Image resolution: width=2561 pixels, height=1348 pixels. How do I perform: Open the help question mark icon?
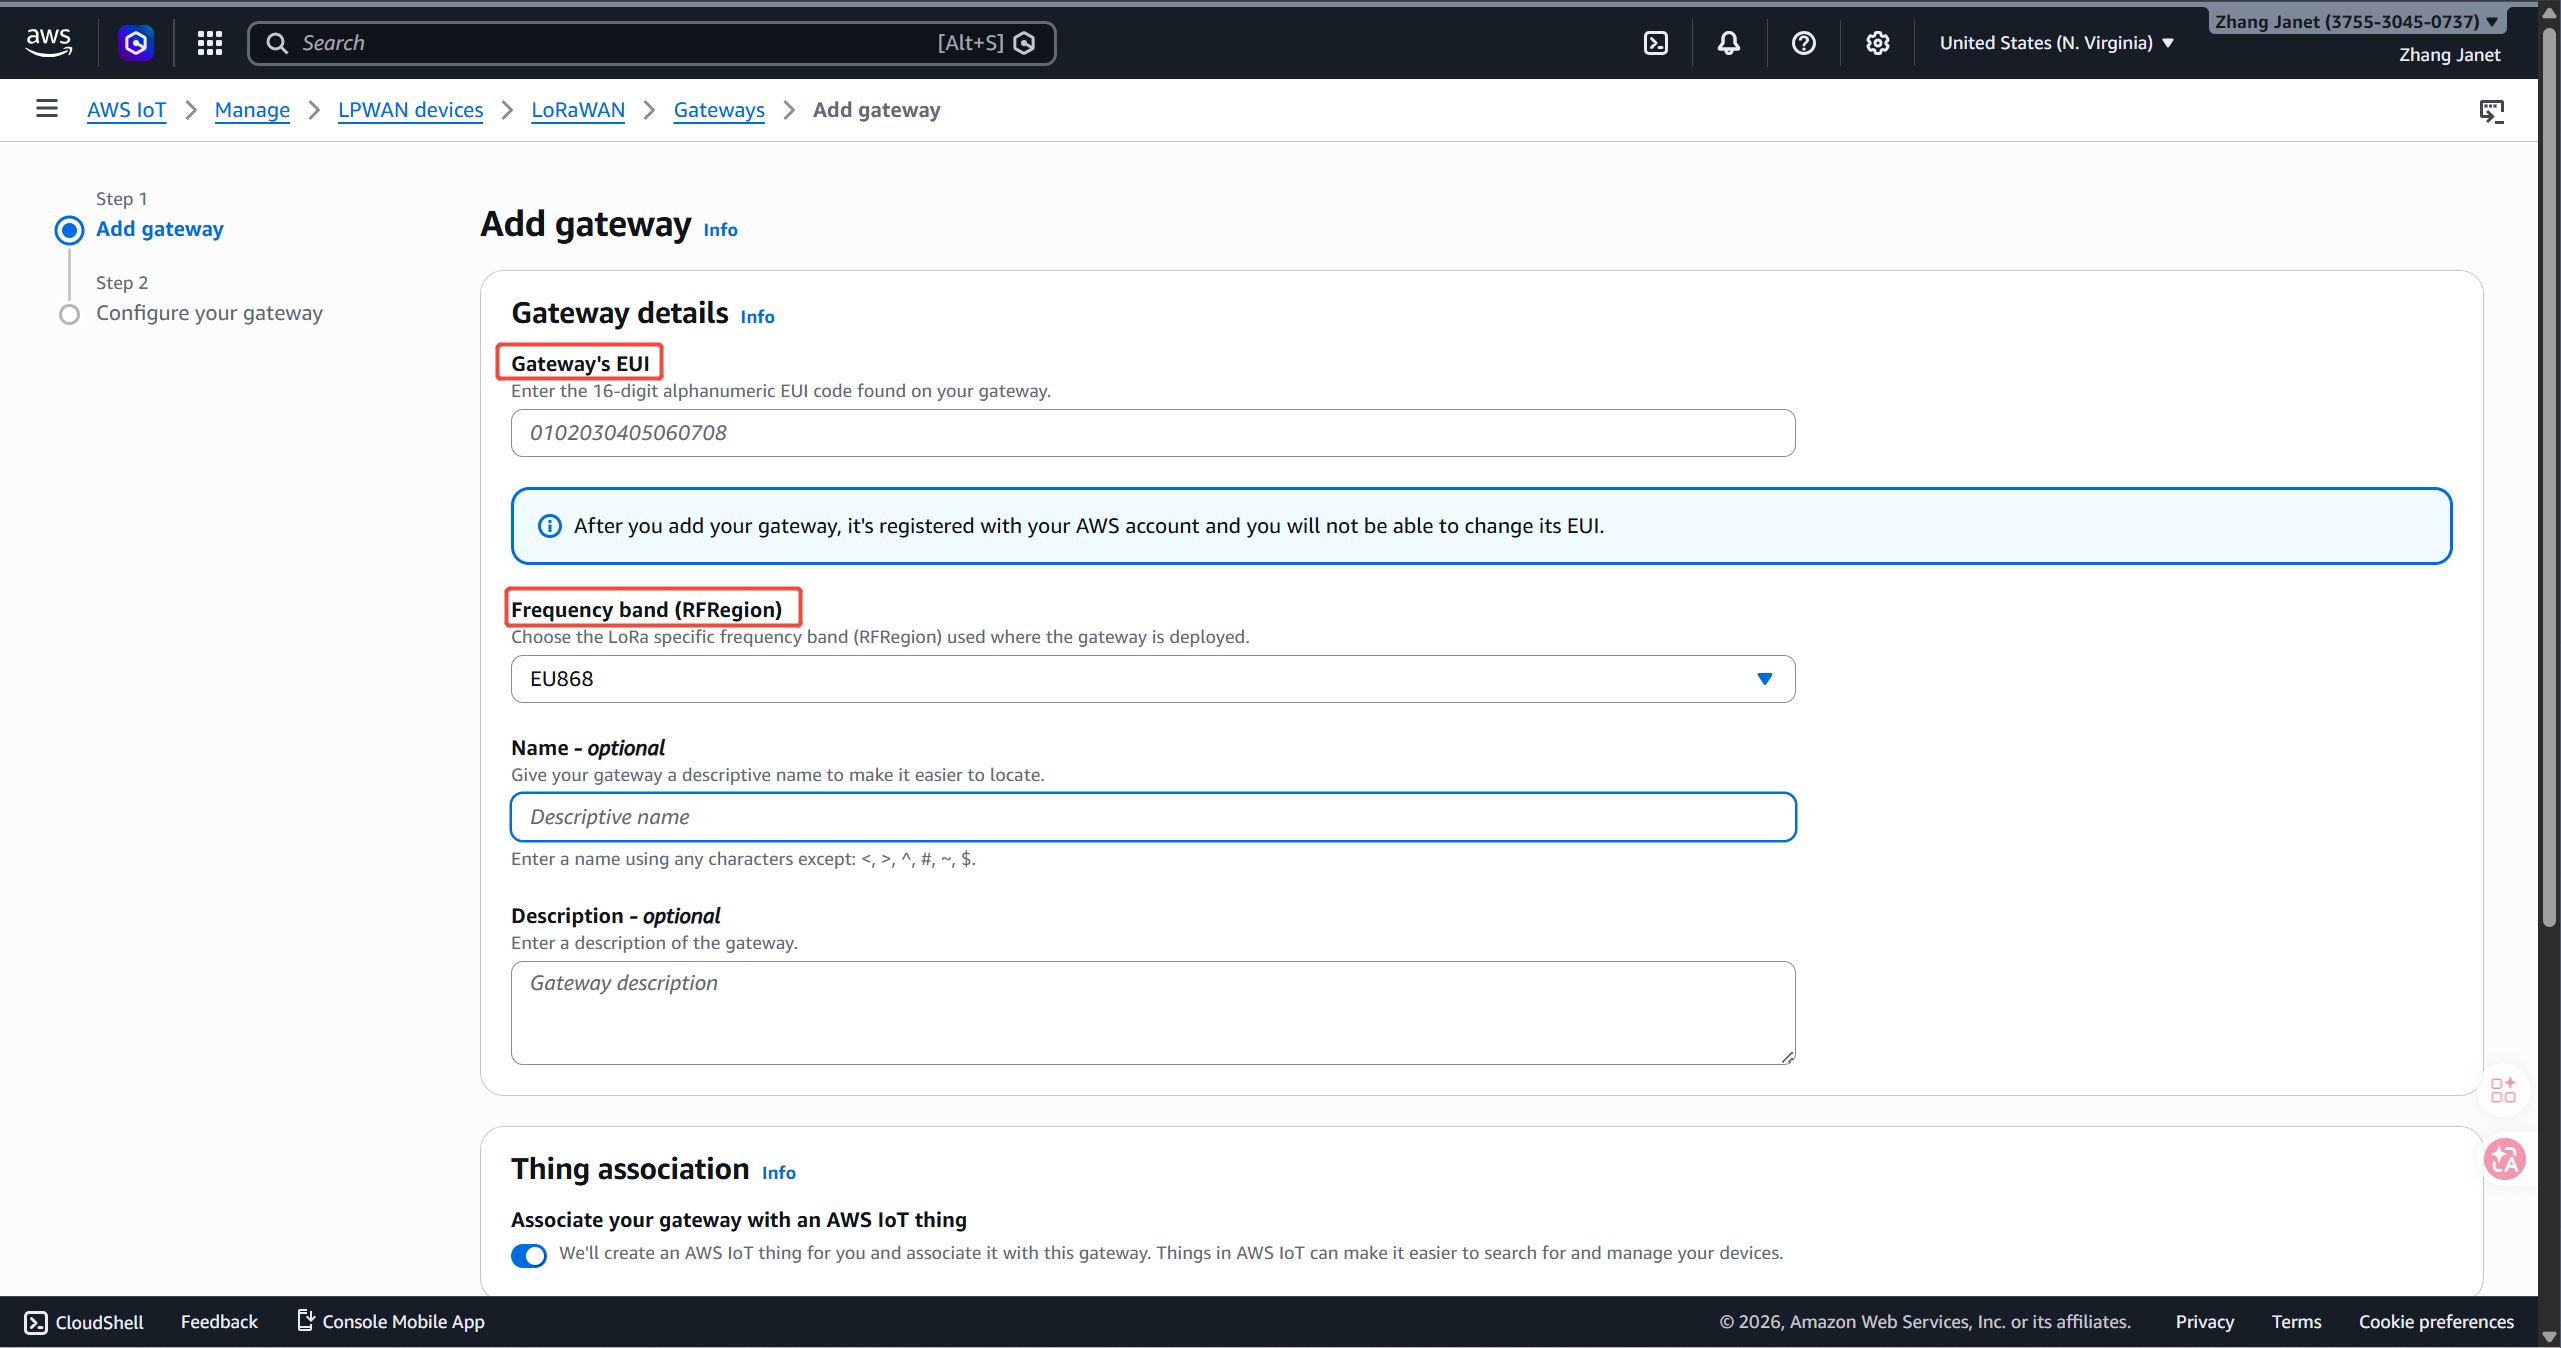1803,43
